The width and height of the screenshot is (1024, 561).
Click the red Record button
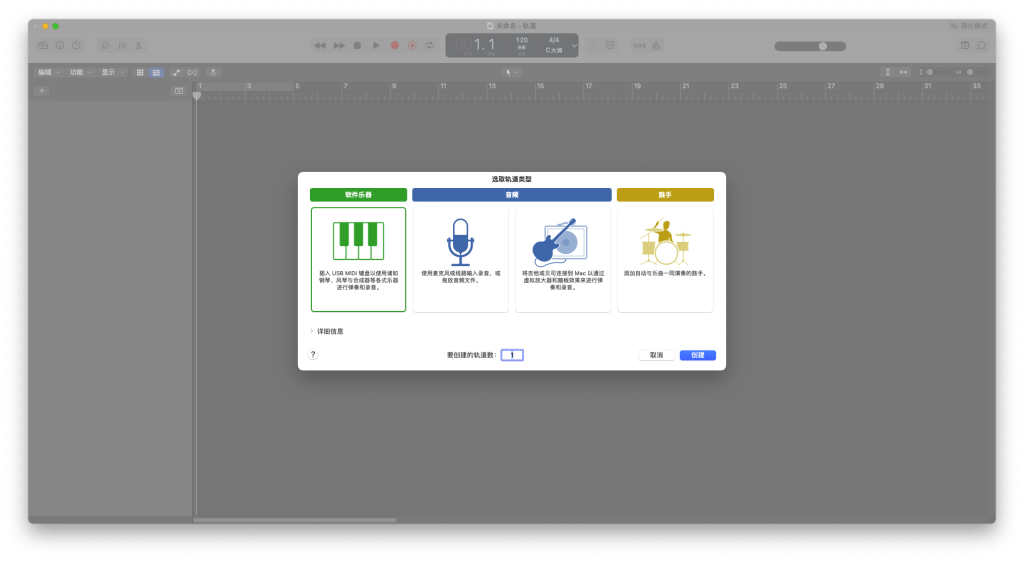coord(394,46)
